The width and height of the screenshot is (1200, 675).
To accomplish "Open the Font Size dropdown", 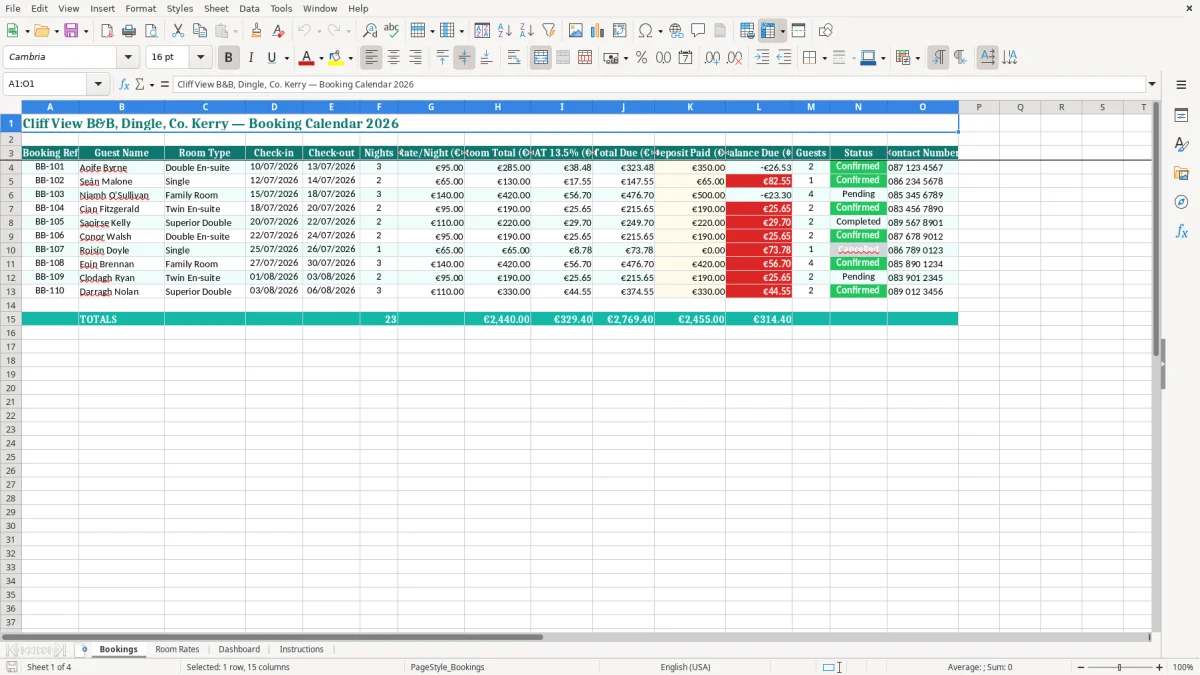I will tap(200, 58).
